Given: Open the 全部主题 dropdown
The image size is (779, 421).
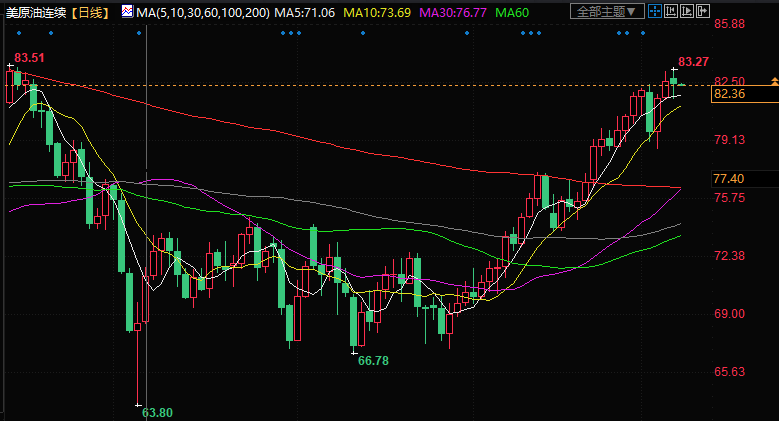Looking at the screenshot, I should coord(609,11).
